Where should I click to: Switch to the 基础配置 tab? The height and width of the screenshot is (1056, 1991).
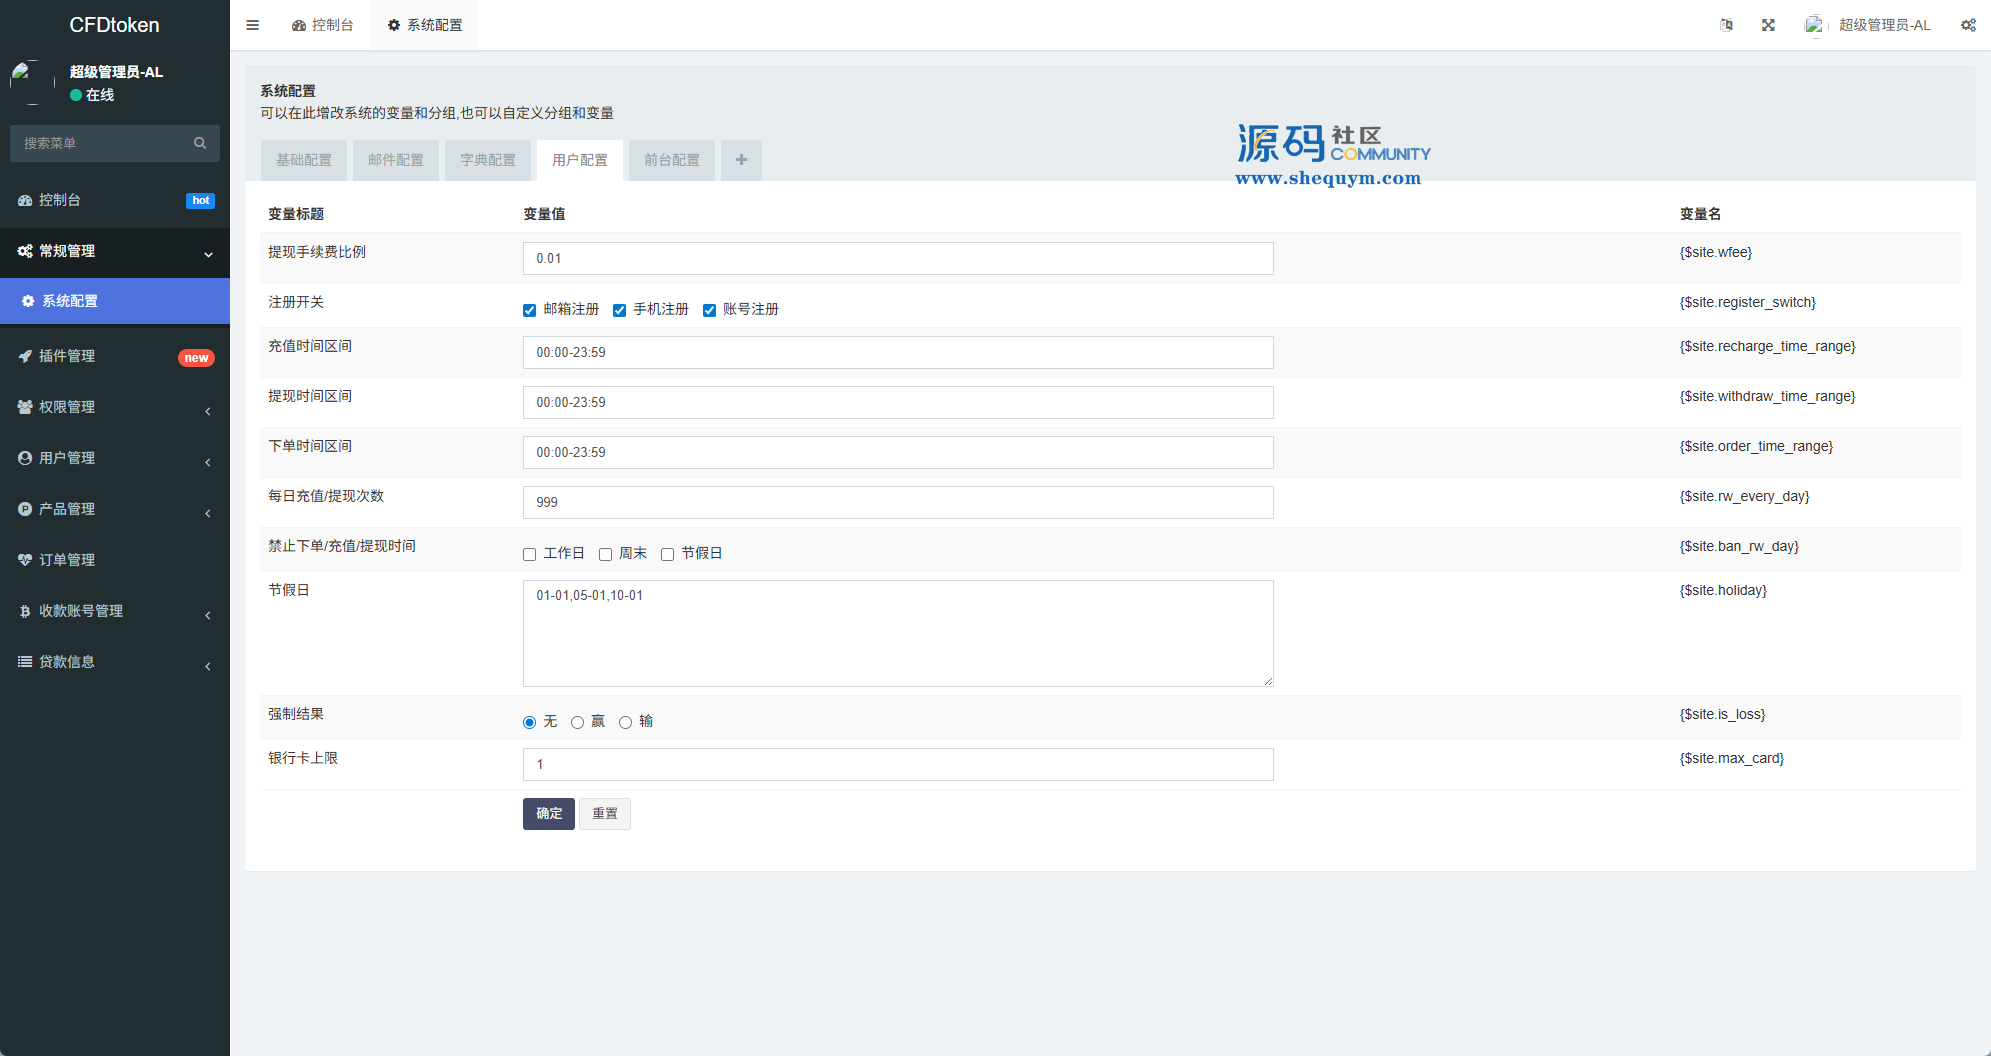tap(304, 160)
